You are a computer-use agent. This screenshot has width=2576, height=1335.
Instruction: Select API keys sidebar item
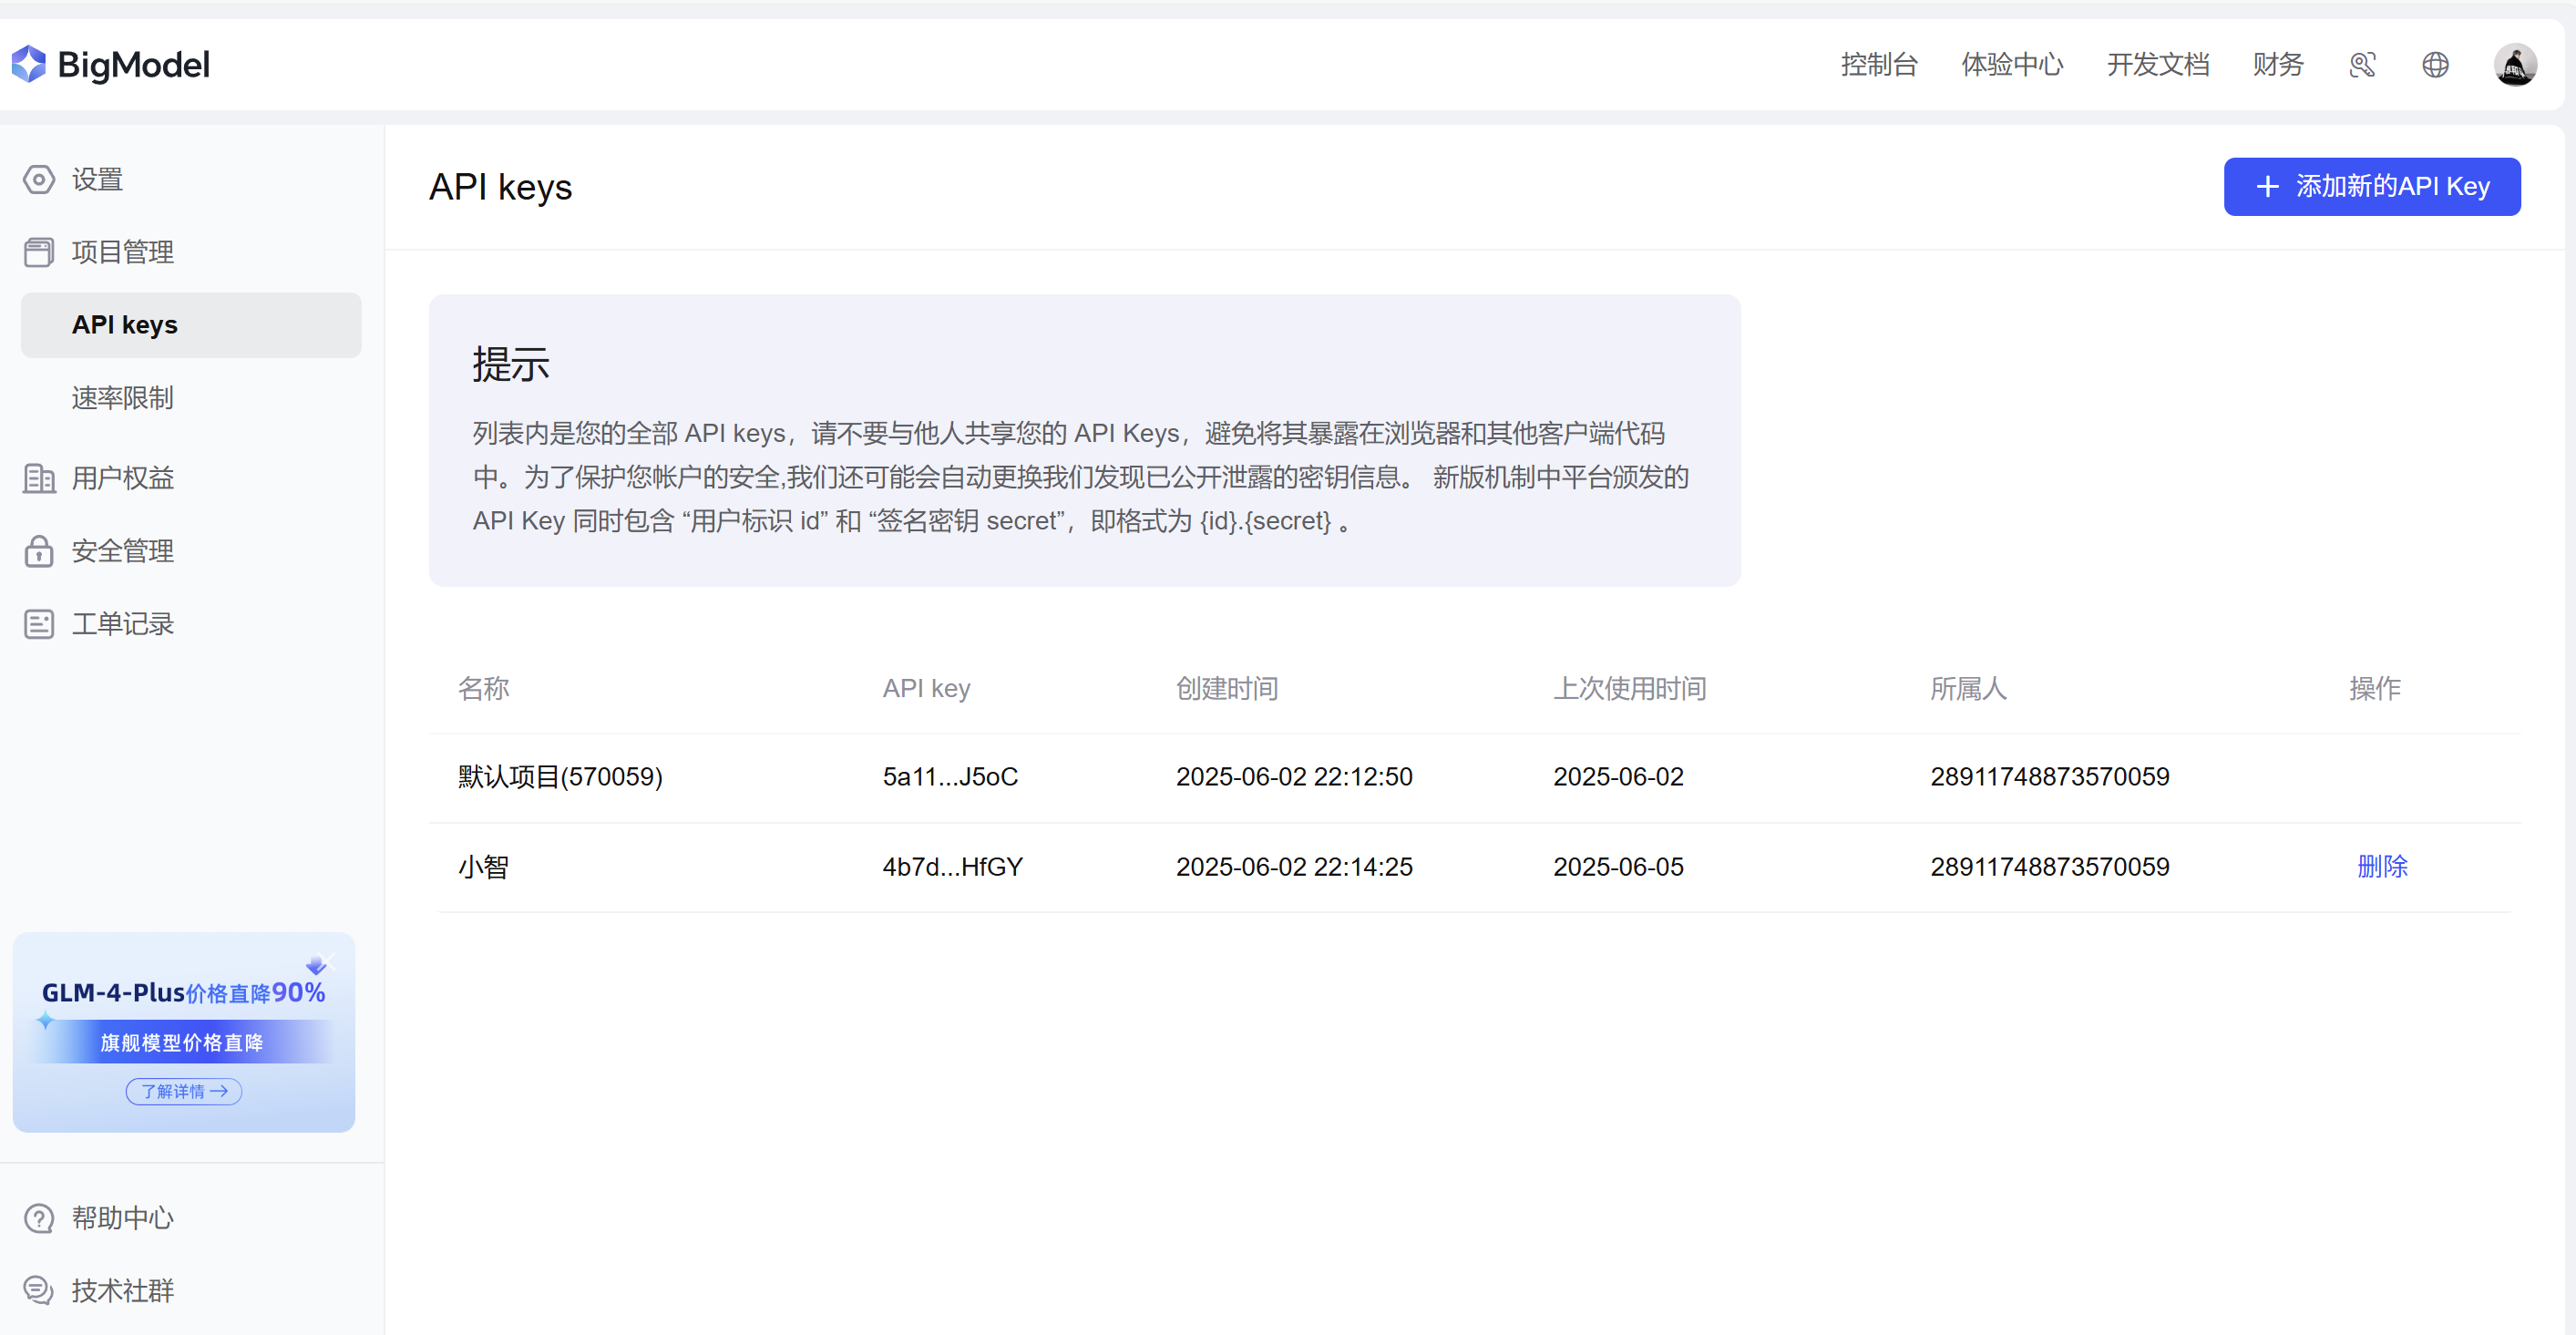pyautogui.click(x=191, y=325)
